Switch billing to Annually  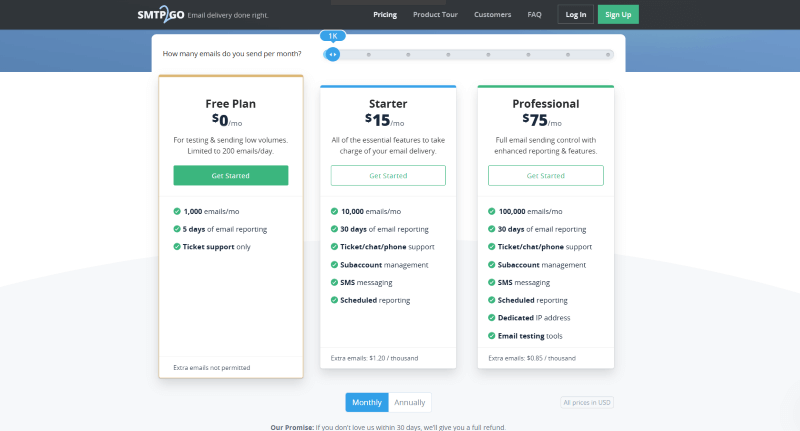[x=410, y=402]
